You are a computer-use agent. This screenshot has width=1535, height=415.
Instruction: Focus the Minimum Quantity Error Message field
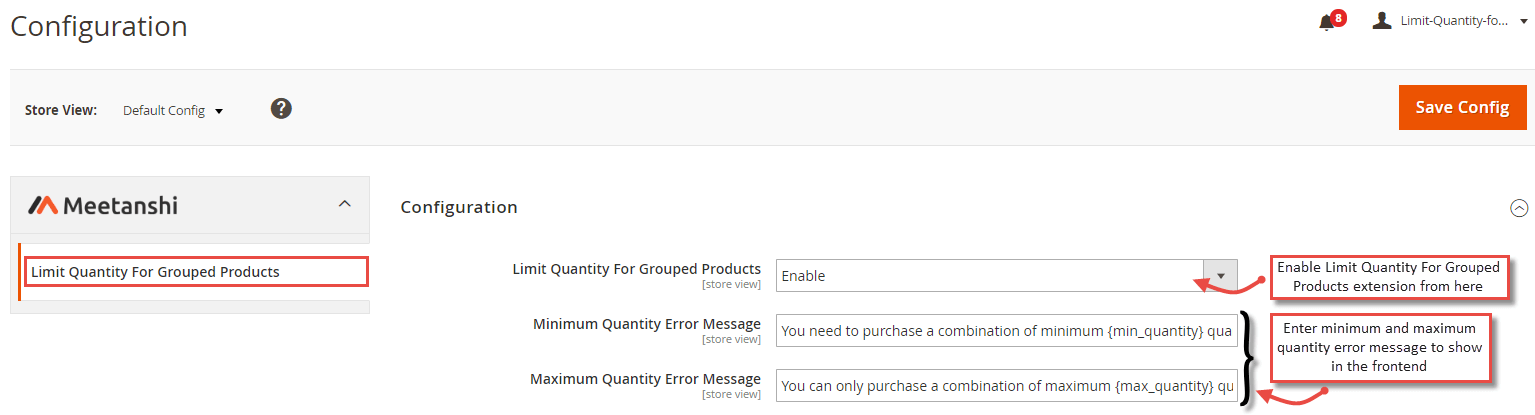pos(1006,330)
